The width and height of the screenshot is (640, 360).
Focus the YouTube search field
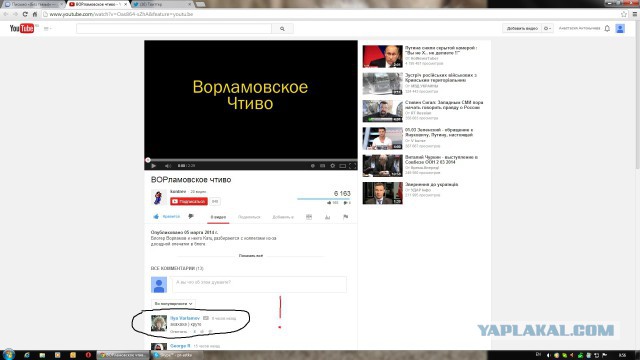click(174, 29)
